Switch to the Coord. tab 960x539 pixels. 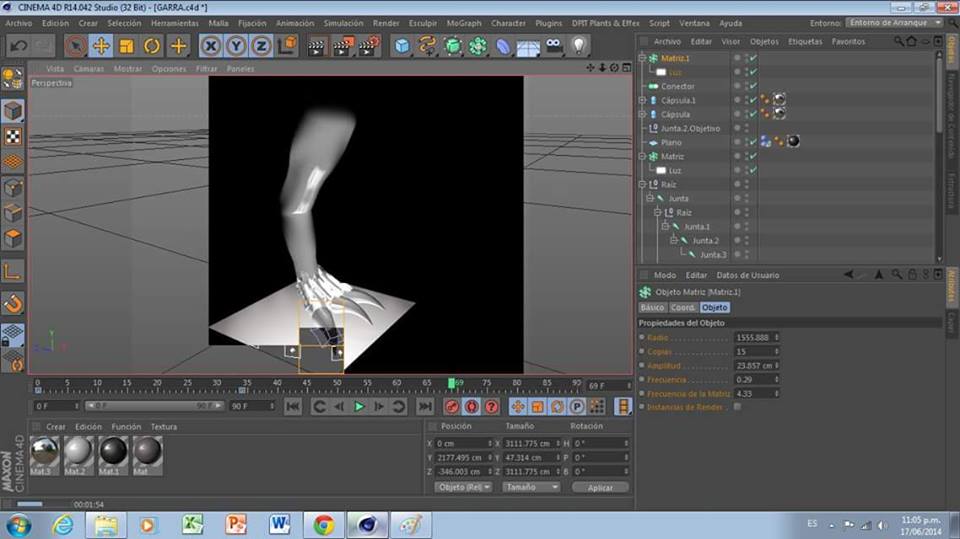click(683, 307)
